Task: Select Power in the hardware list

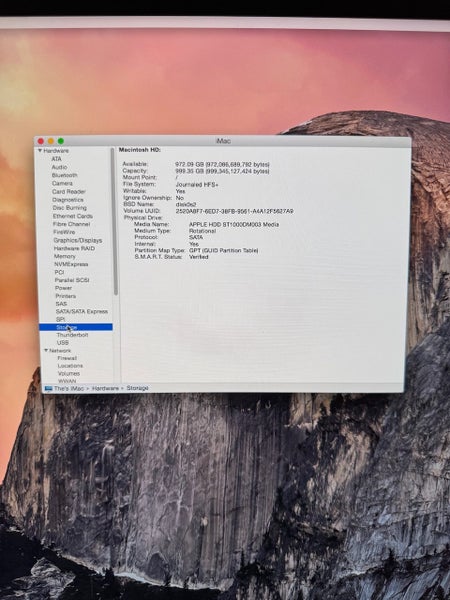Action: pyautogui.click(x=64, y=288)
